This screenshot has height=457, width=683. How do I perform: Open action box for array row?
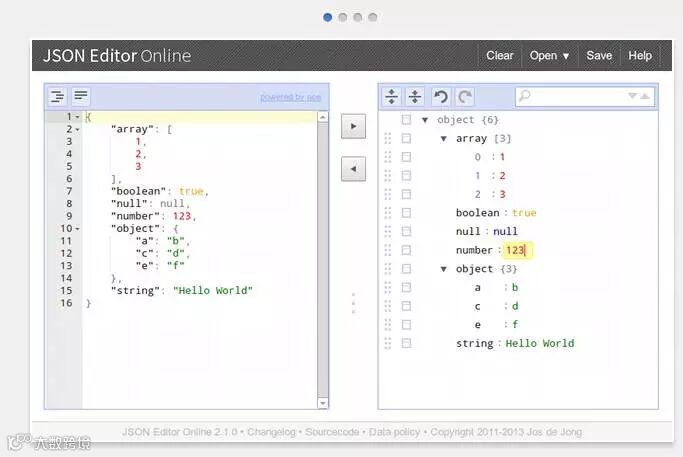(x=406, y=139)
